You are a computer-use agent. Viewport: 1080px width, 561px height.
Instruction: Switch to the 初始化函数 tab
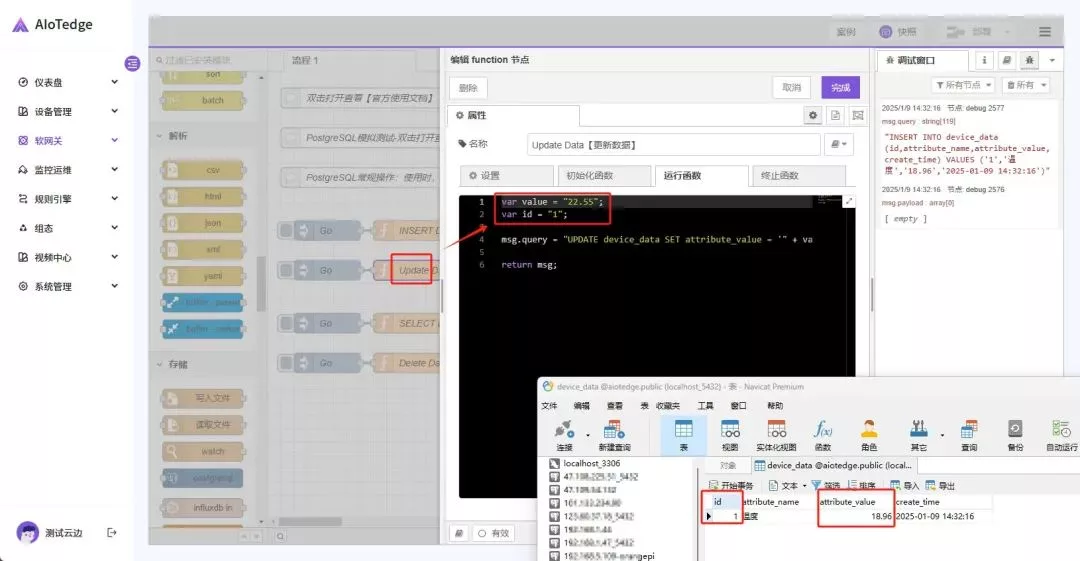(x=601, y=176)
